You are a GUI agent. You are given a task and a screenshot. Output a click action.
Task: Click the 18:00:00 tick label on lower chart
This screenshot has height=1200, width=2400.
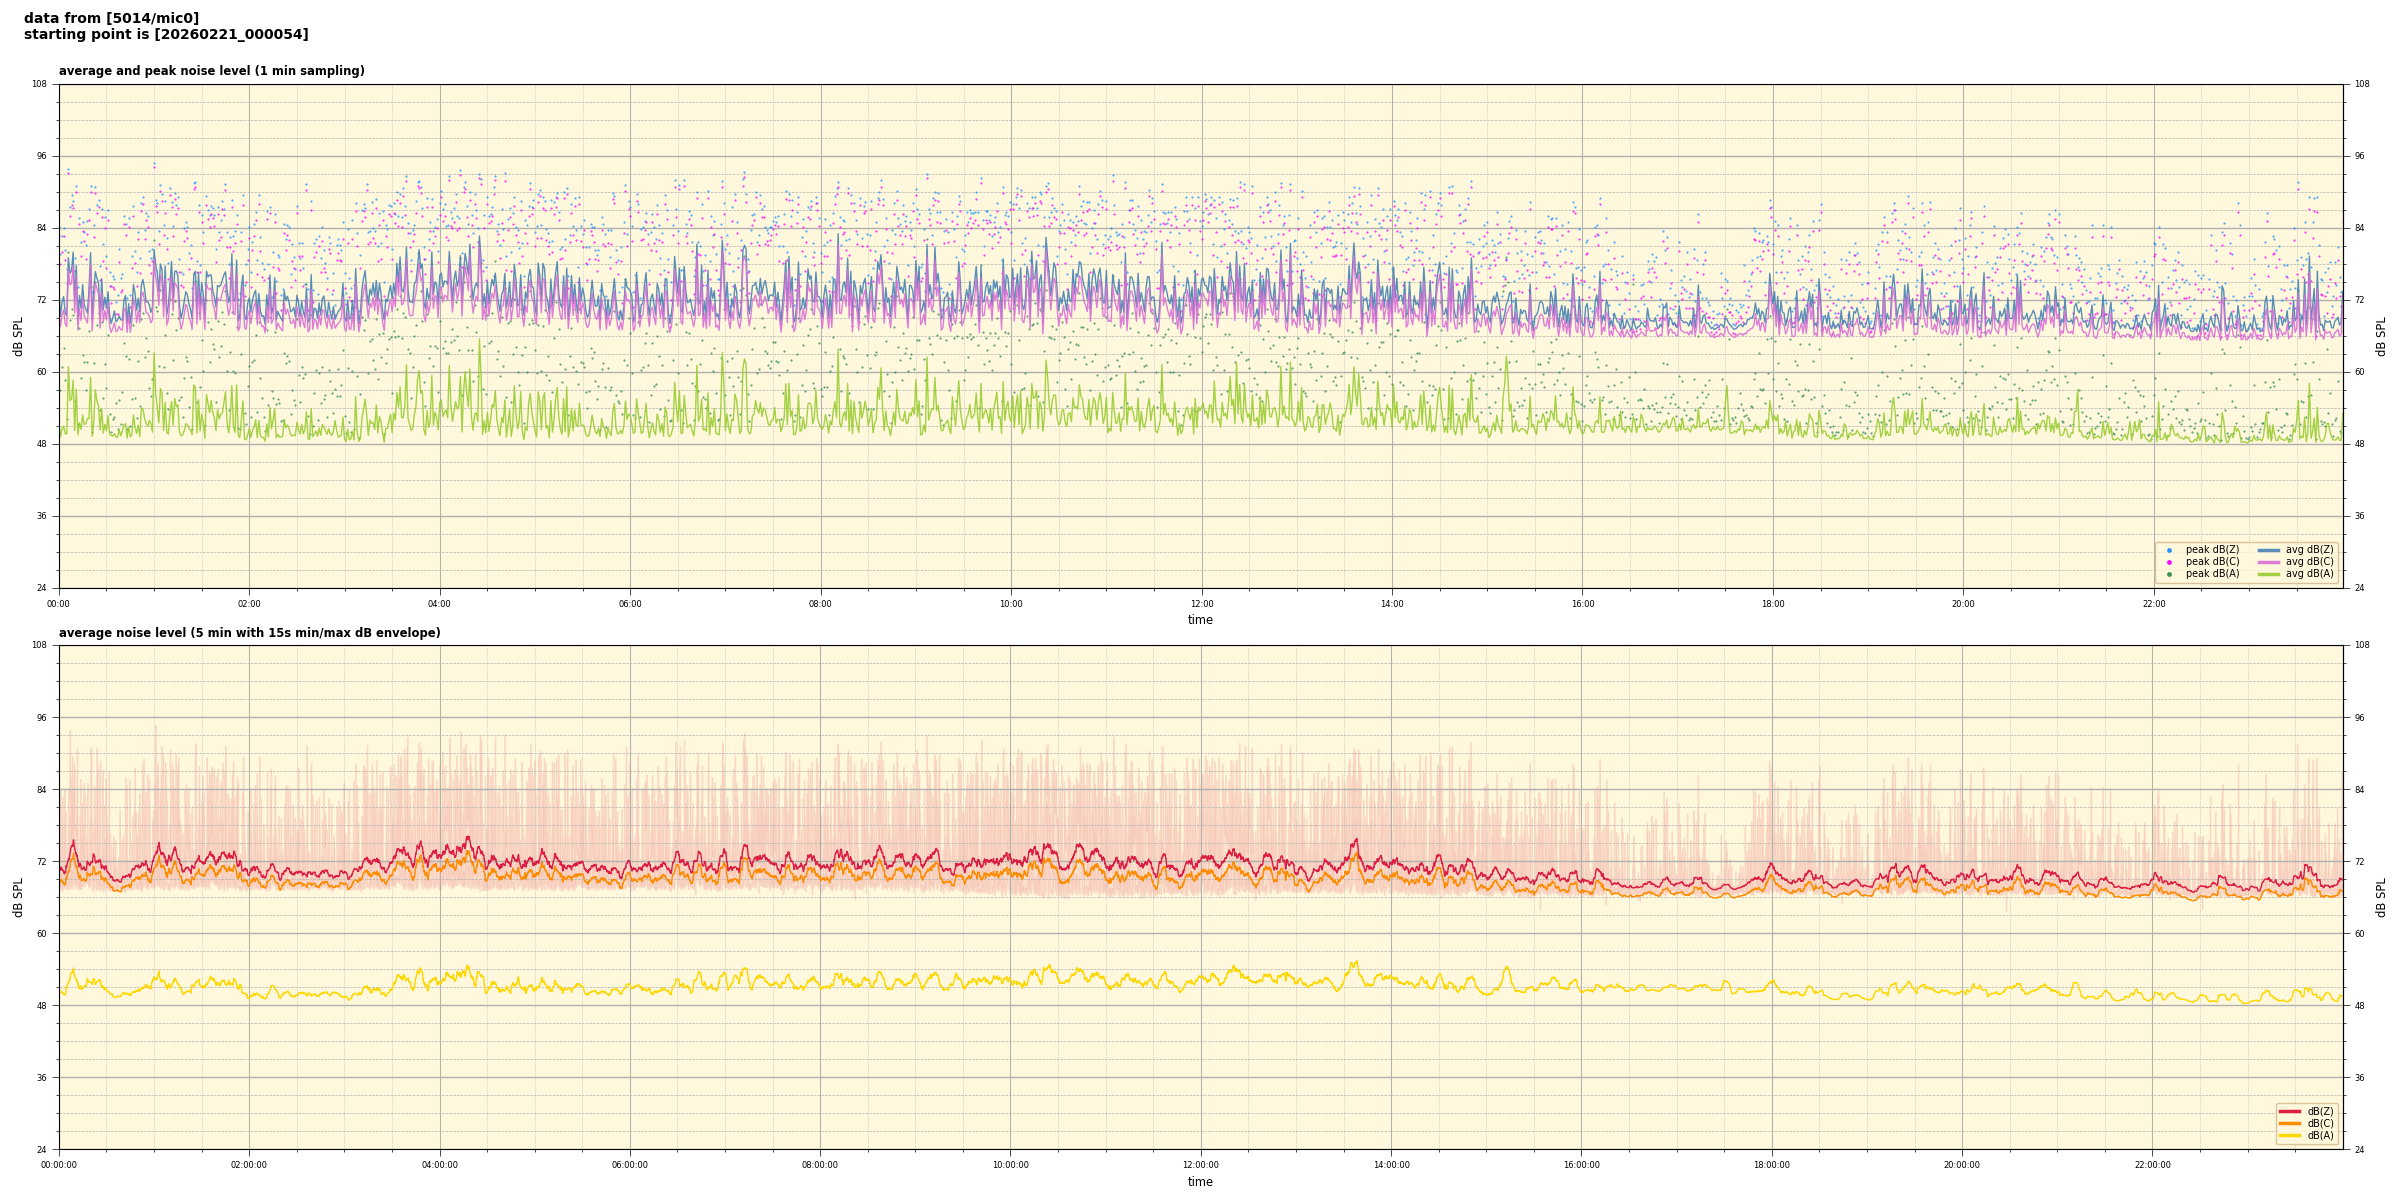click(x=1772, y=1165)
